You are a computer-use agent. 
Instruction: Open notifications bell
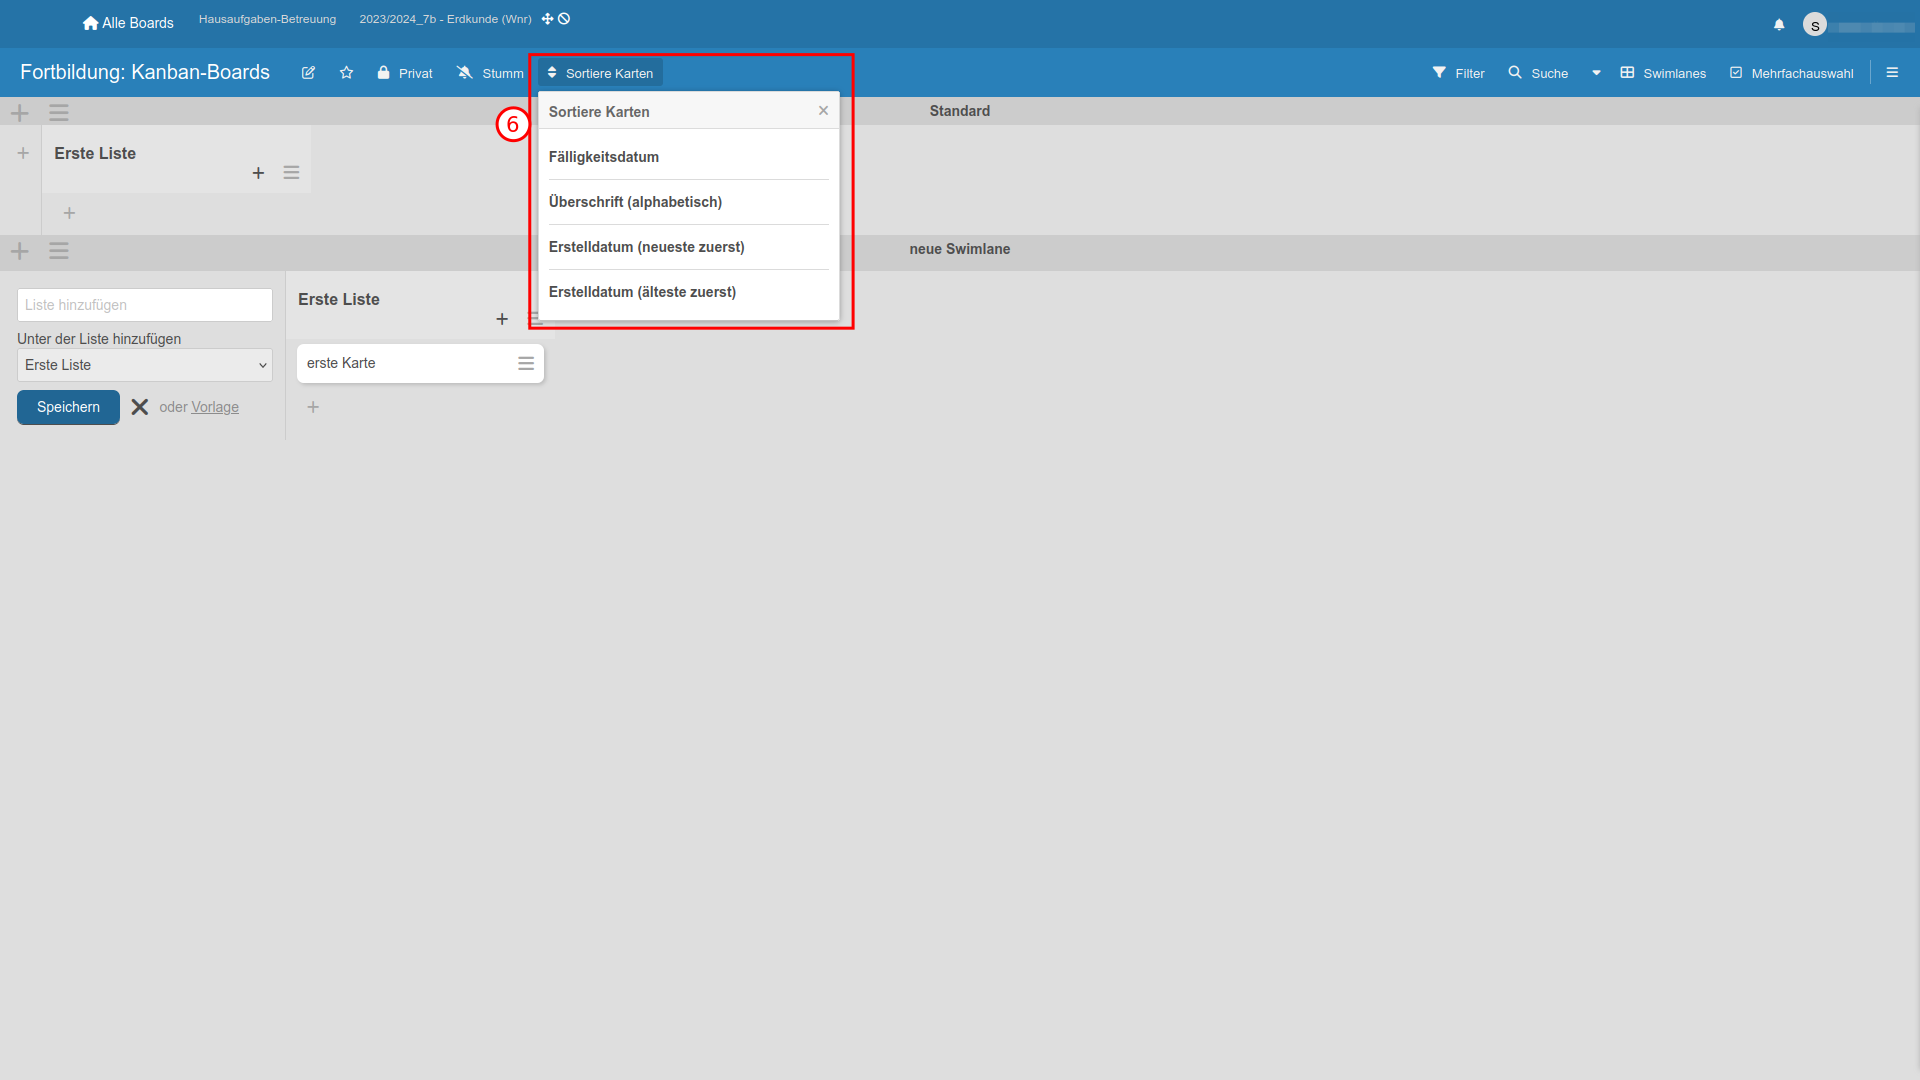[1779, 25]
